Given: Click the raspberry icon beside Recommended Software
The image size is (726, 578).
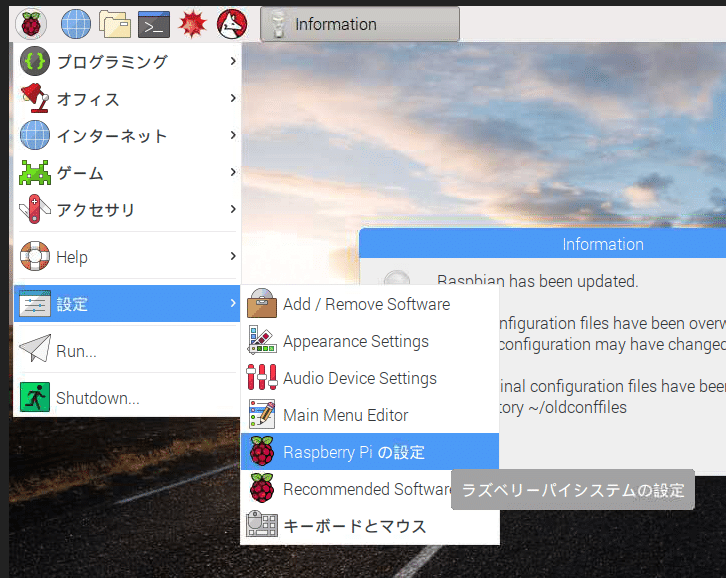Looking at the screenshot, I should [x=262, y=488].
